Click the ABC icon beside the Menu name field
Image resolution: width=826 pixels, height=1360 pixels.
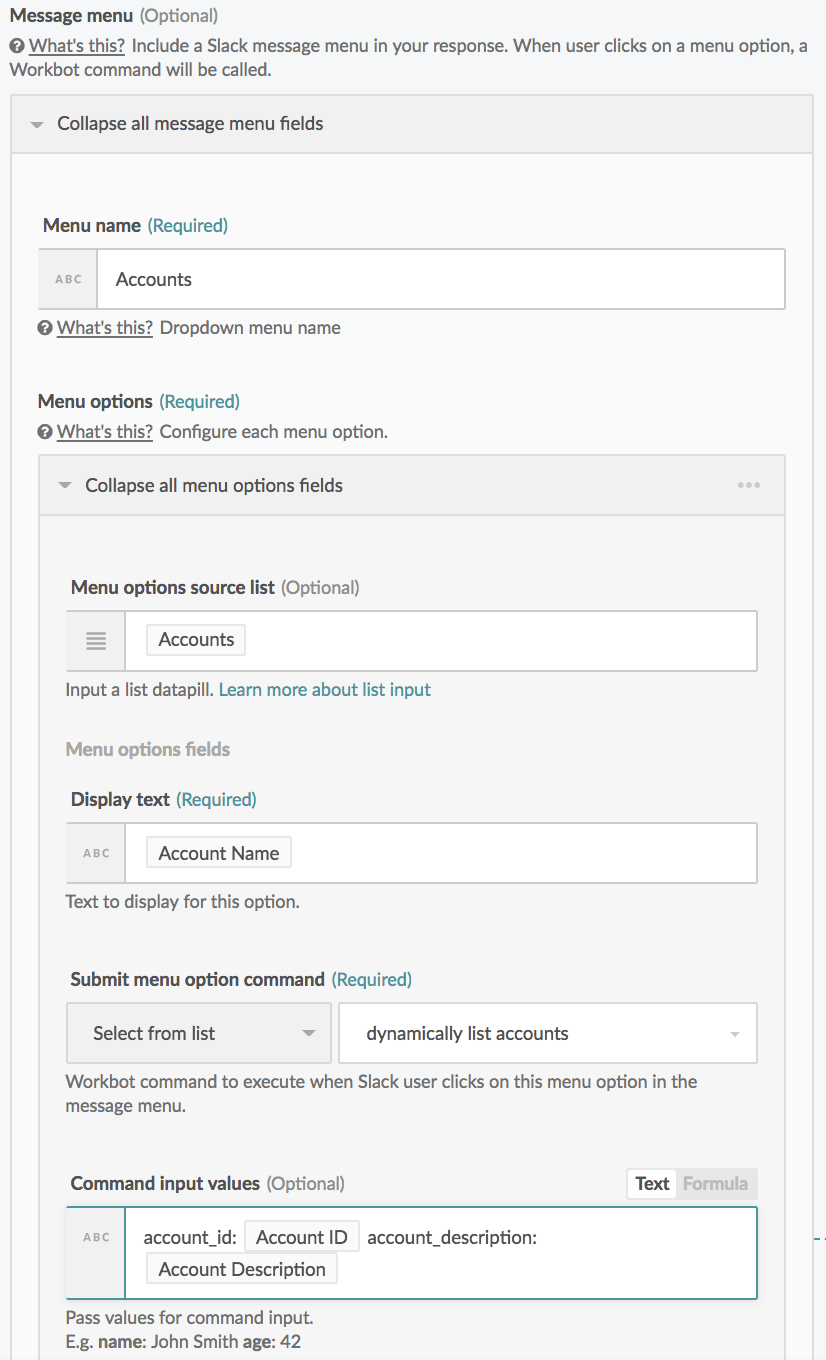click(x=67, y=278)
